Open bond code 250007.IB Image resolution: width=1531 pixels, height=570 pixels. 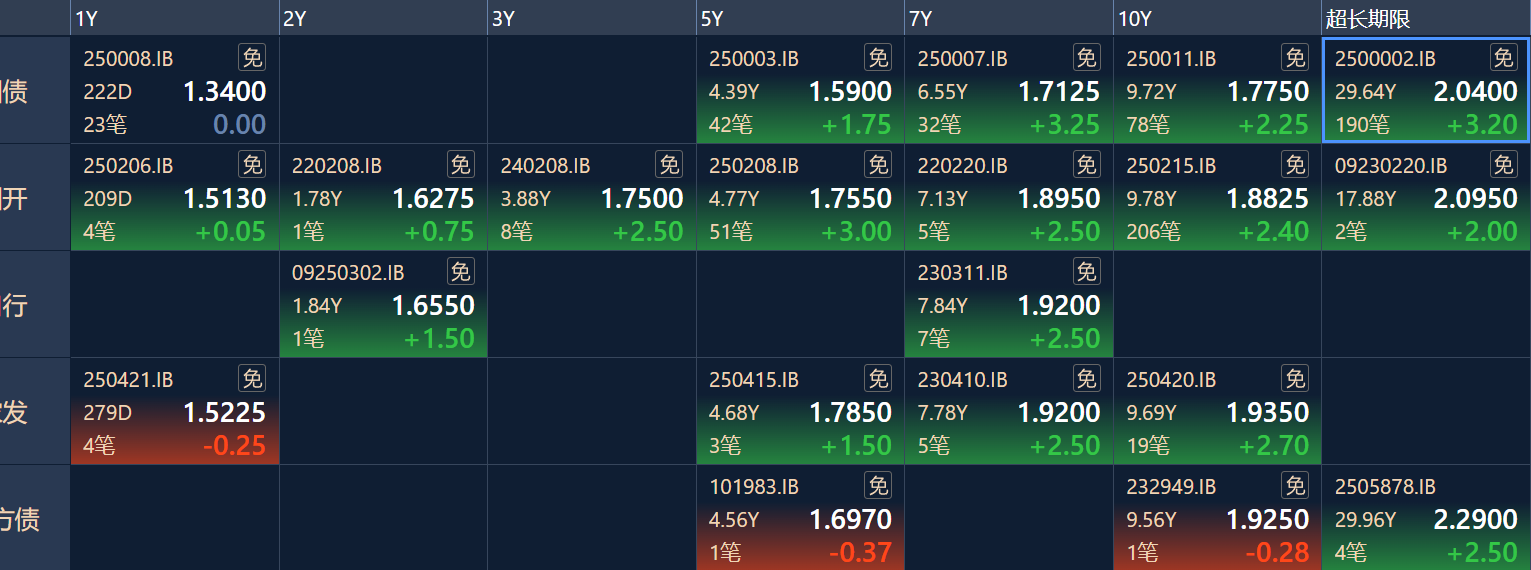[963, 59]
